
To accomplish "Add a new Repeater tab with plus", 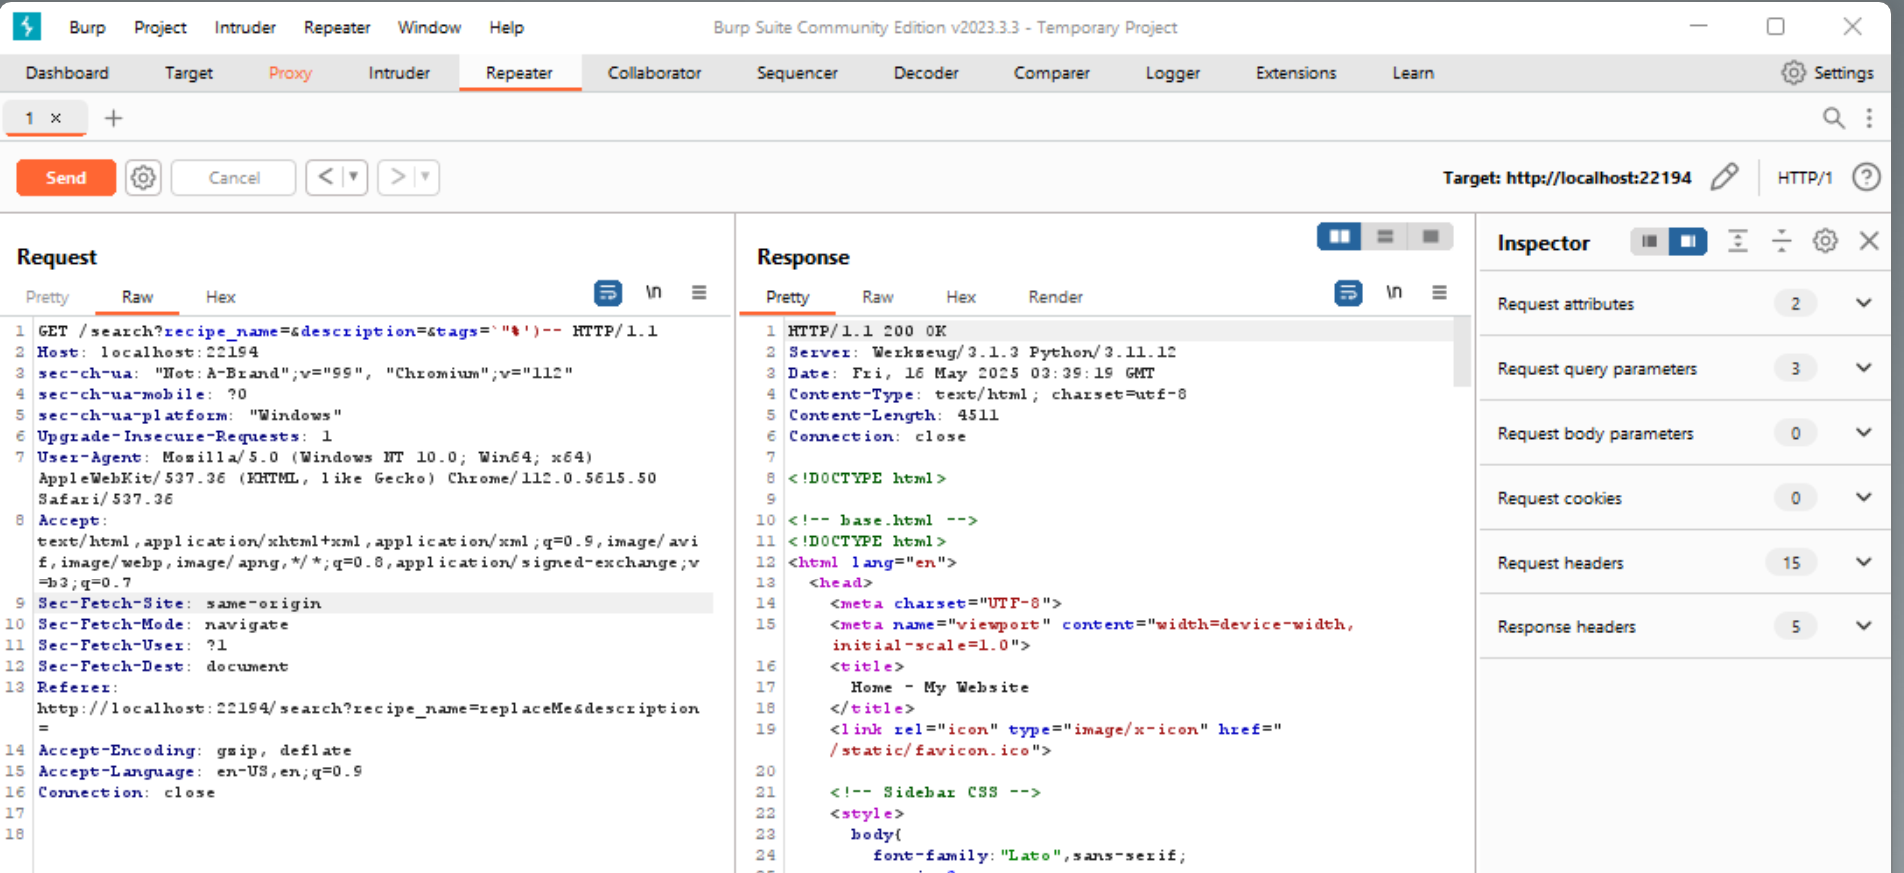I will (114, 118).
